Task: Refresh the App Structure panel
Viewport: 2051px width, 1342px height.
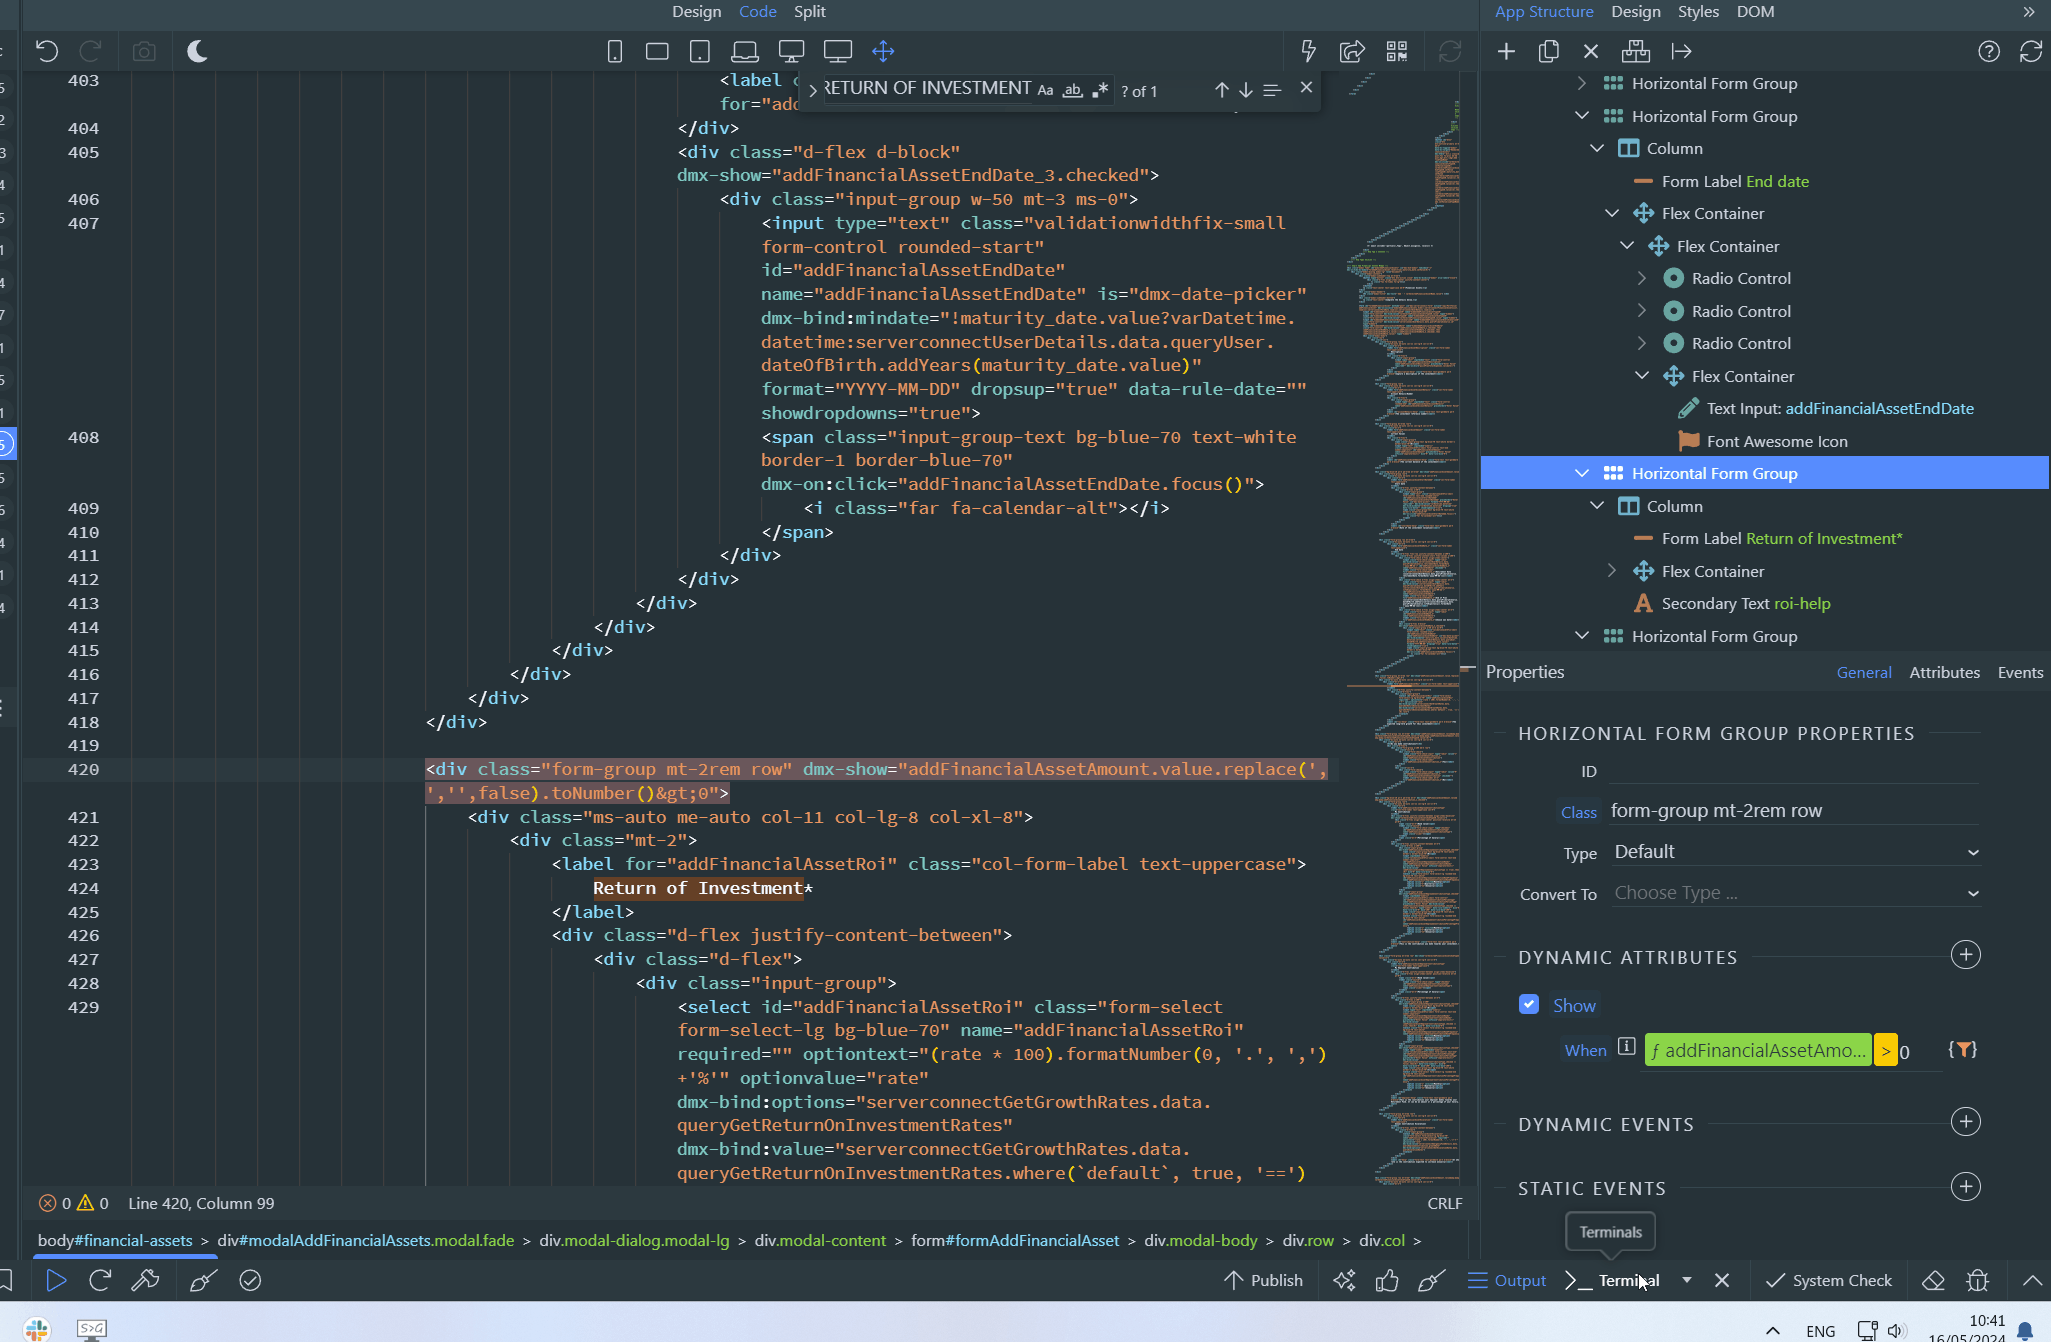Action: [x=2031, y=51]
